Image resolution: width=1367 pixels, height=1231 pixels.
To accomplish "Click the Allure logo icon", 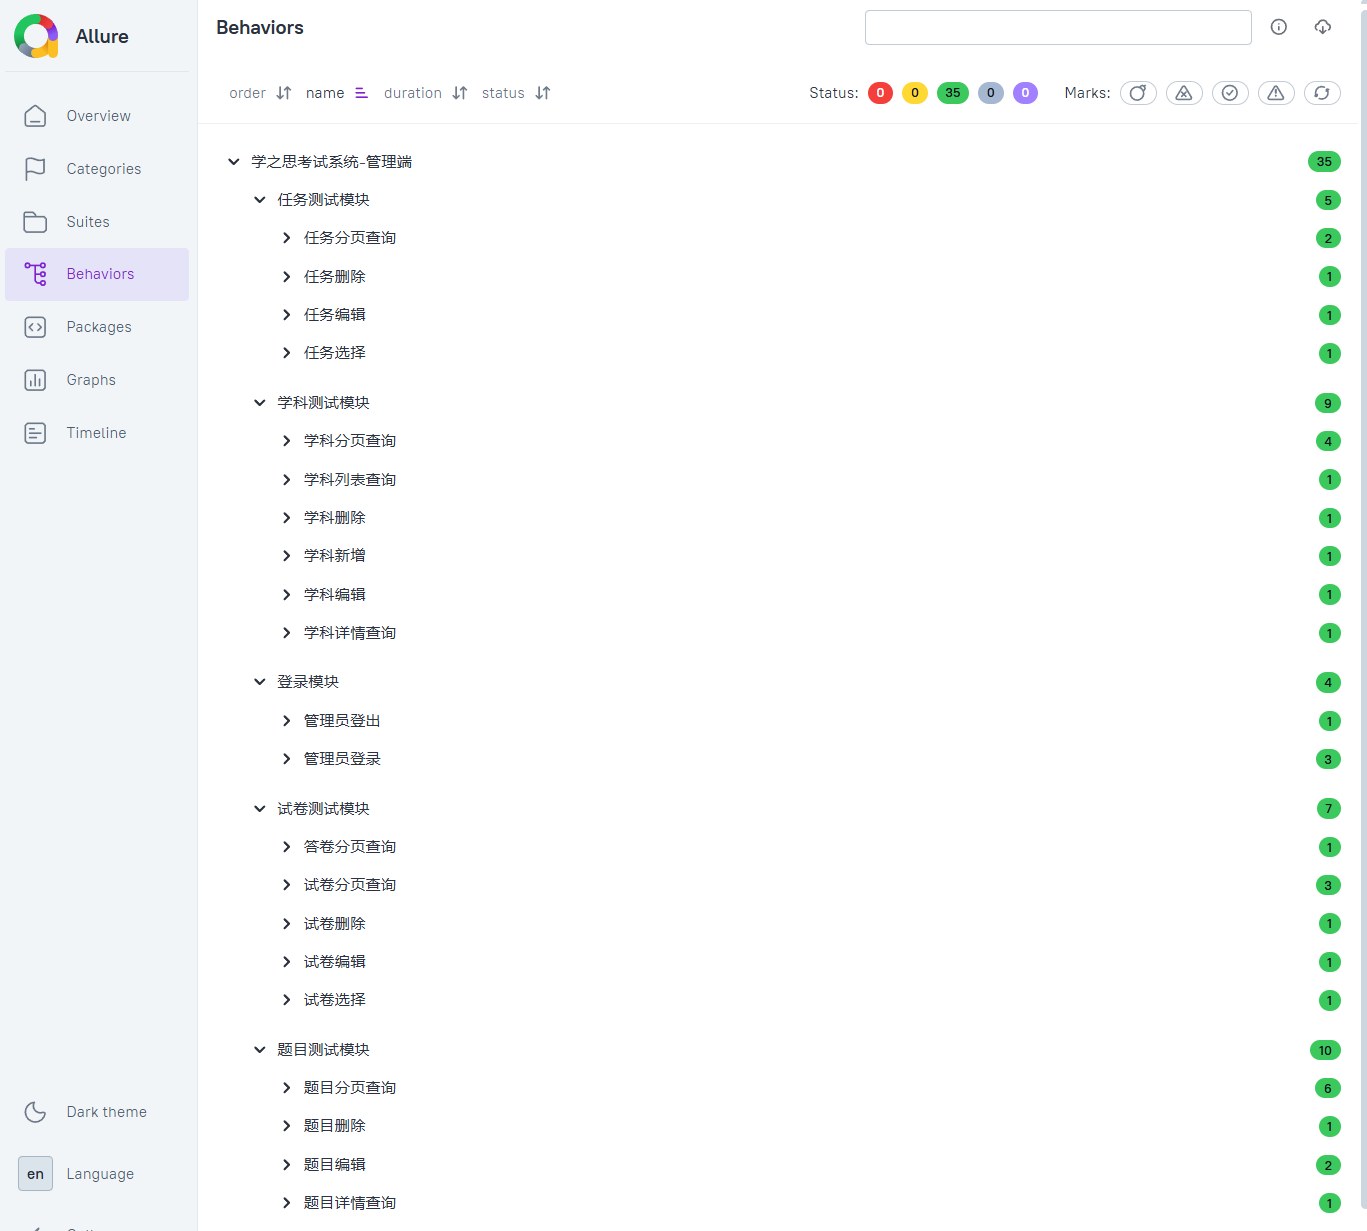I will (36, 36).
